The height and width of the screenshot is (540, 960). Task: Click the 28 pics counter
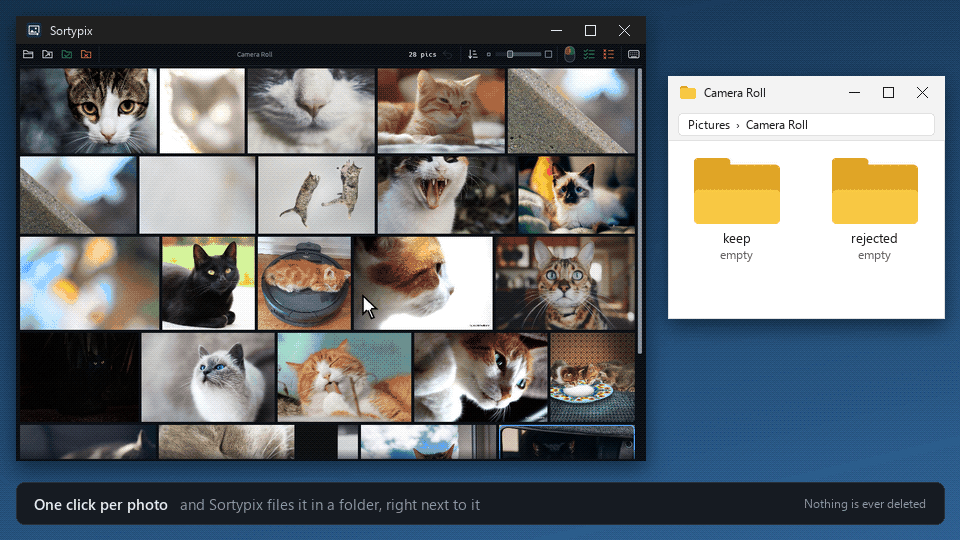tap(422, 54)
